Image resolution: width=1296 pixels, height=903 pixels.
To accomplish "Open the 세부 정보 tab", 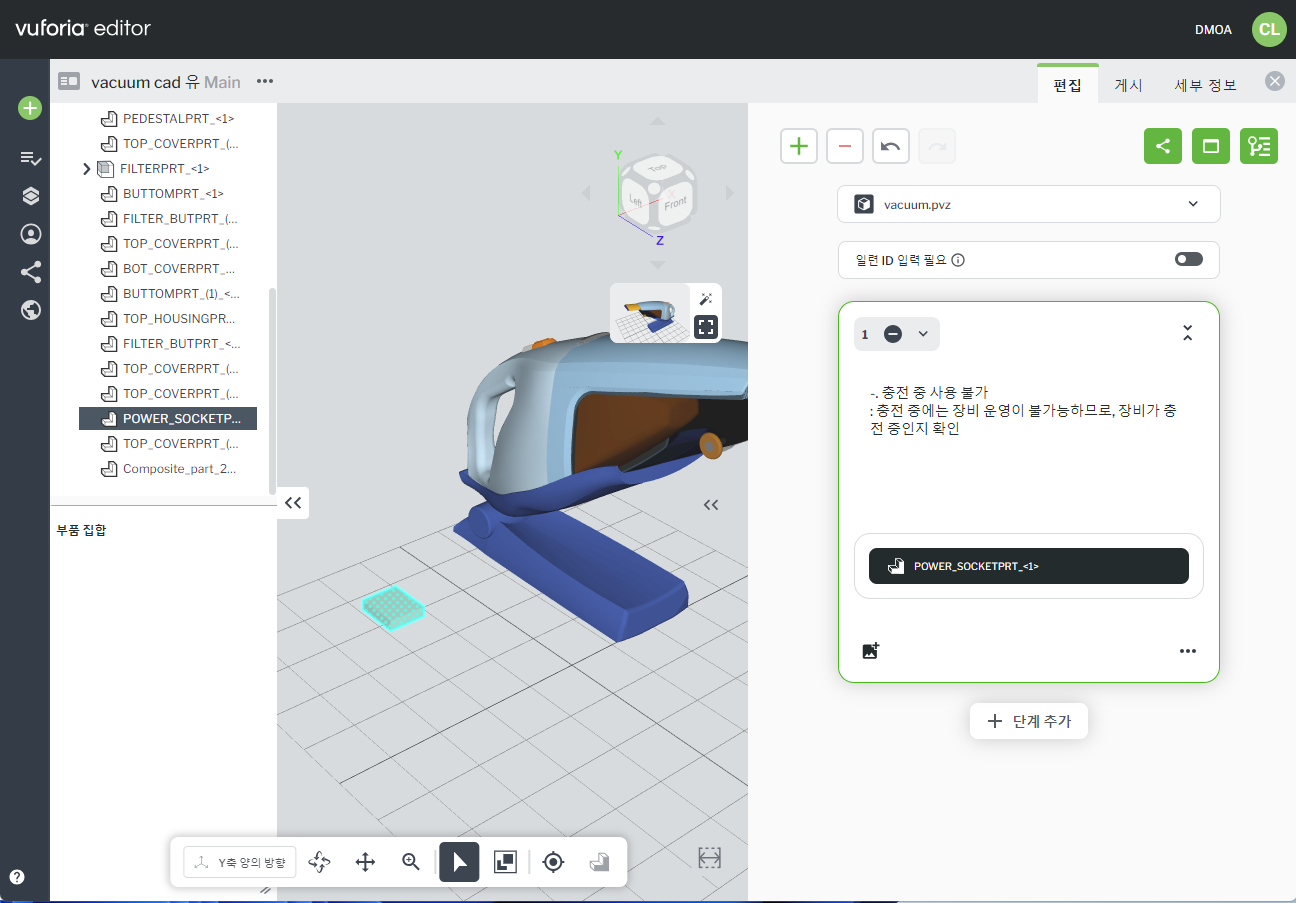I will [x=1205, y=85].
